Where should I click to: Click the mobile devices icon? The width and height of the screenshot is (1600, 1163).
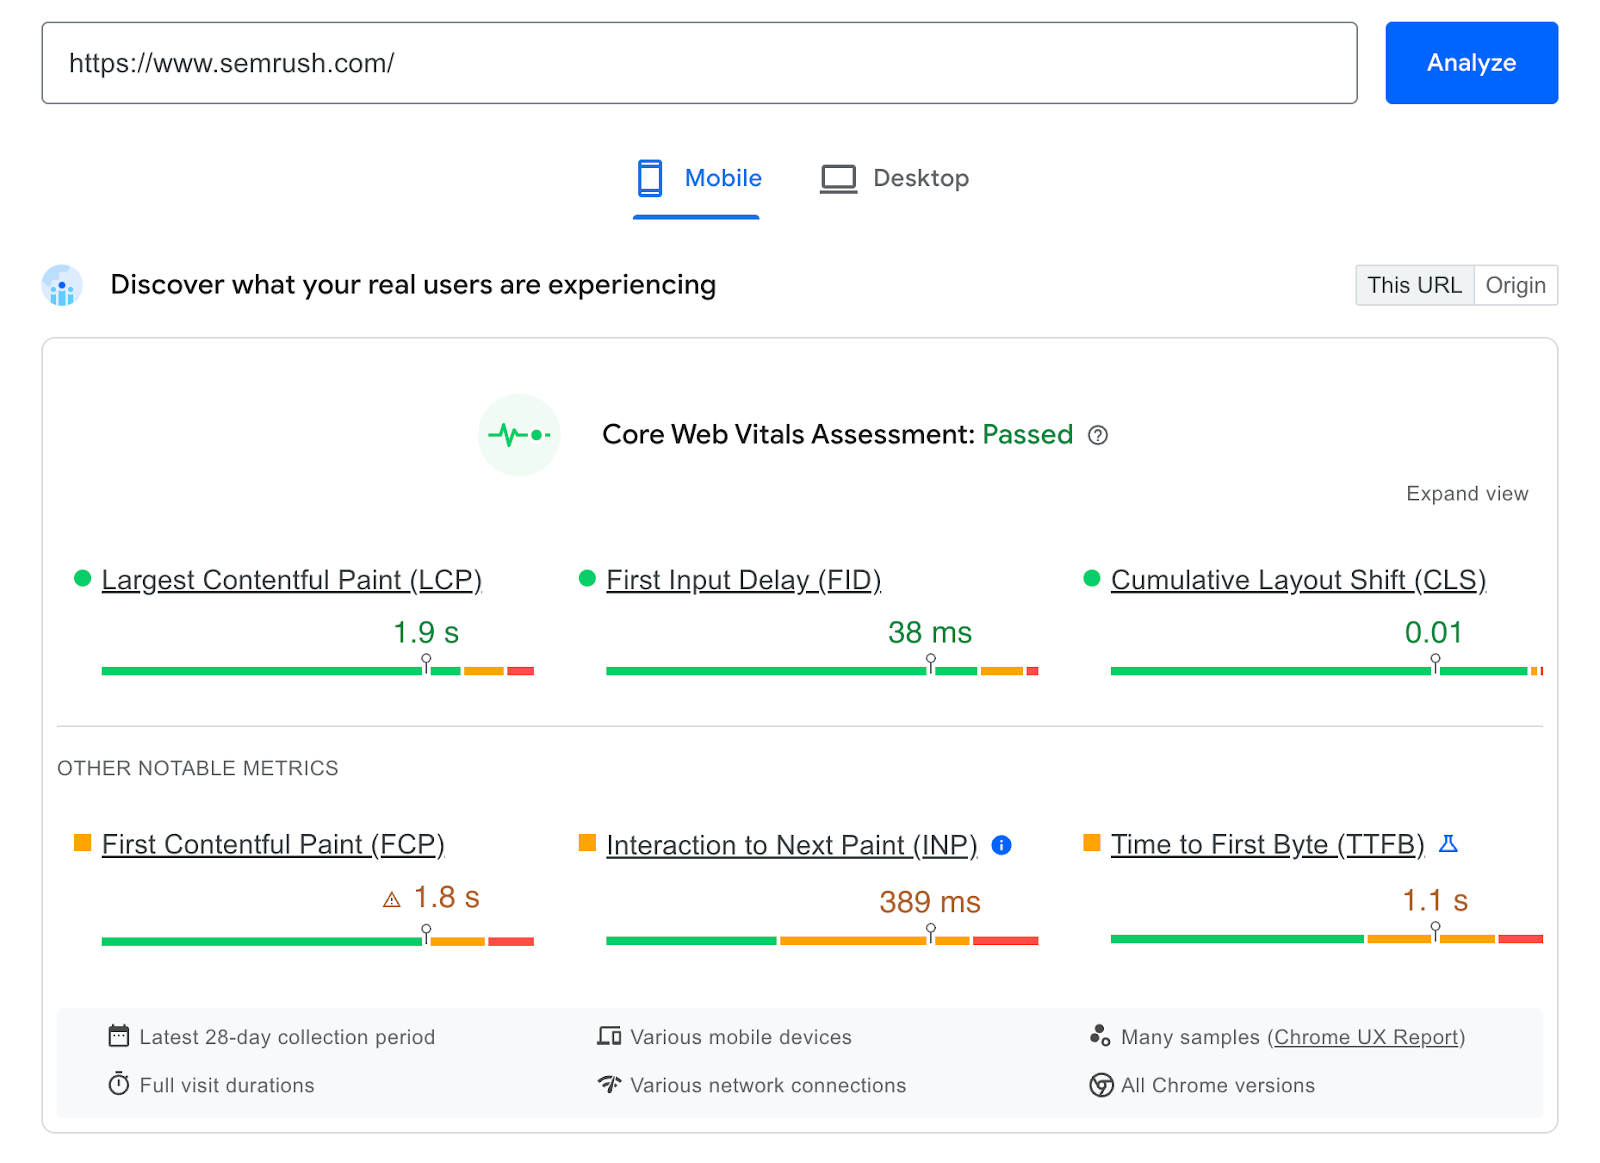click(610, 1036)
